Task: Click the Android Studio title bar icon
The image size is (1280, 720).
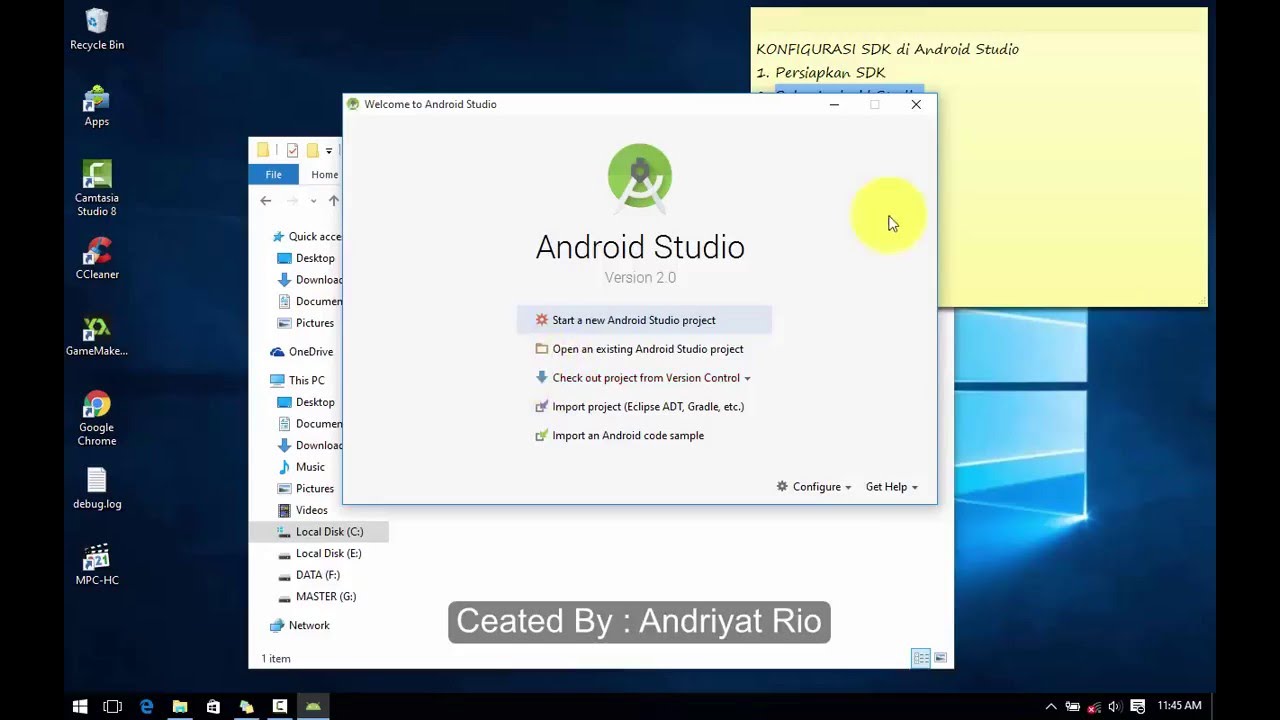Action: point(352,104)
